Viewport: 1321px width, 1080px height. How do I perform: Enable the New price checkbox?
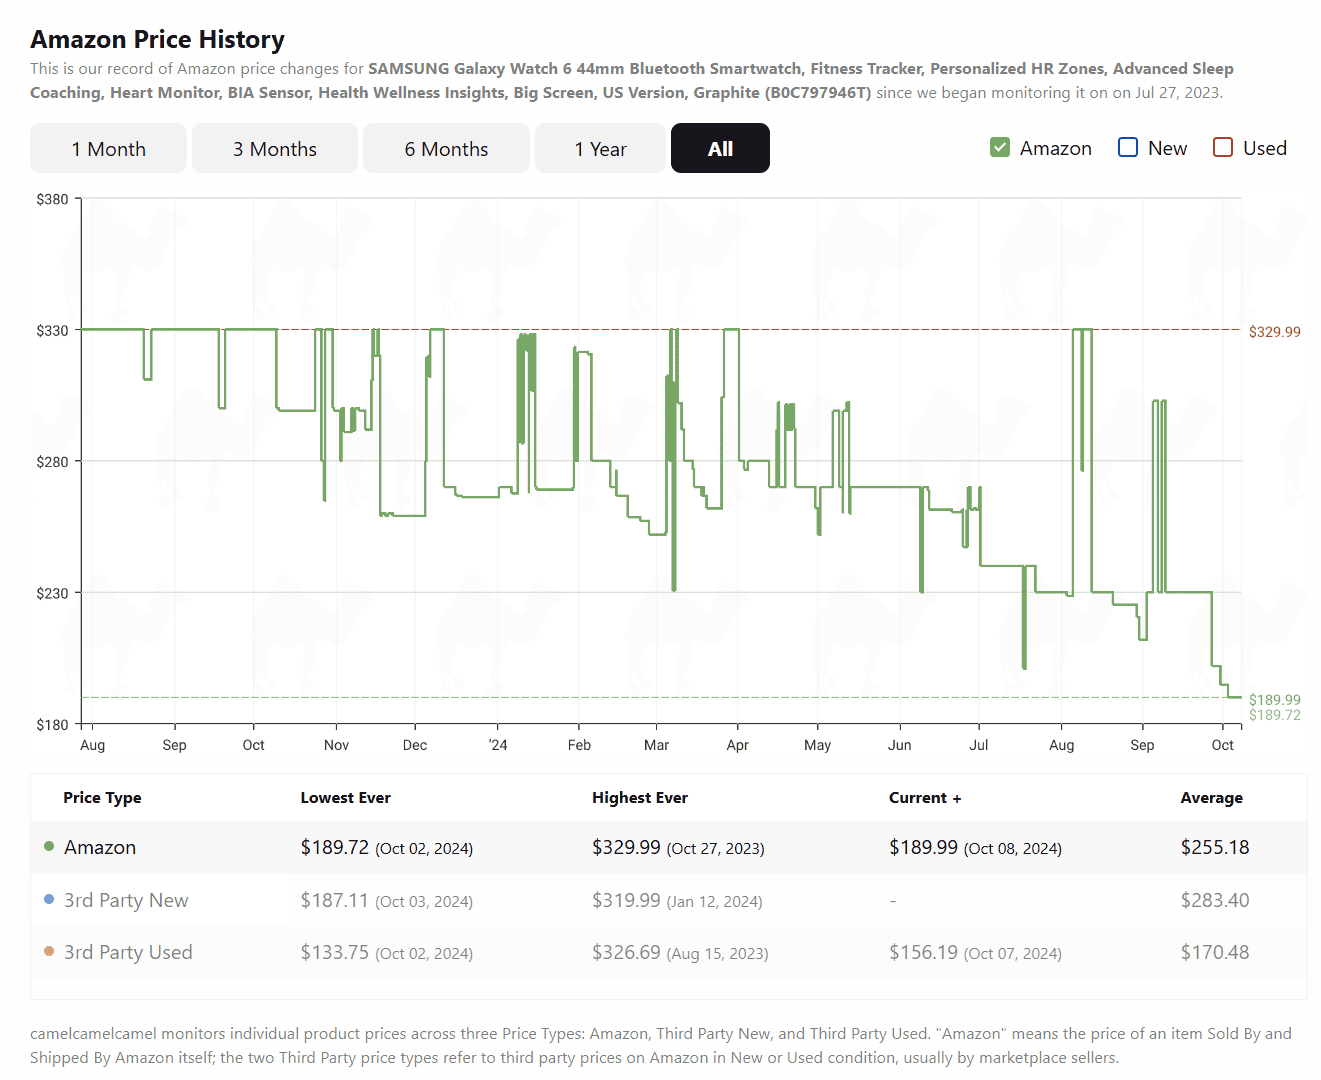(1128, 148)
